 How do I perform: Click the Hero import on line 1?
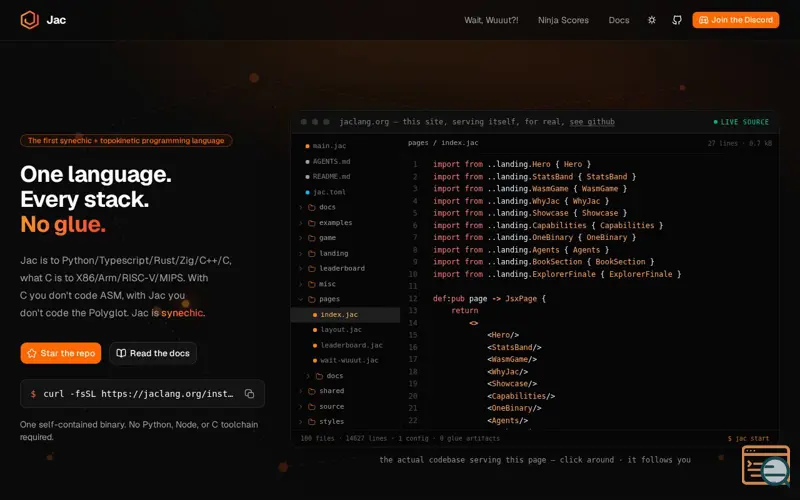[512, 164]
